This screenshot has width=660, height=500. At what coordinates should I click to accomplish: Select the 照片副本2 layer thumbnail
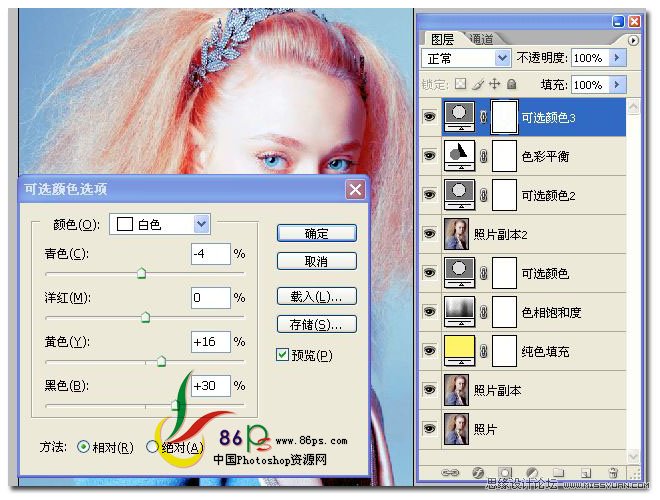[456, 234]
